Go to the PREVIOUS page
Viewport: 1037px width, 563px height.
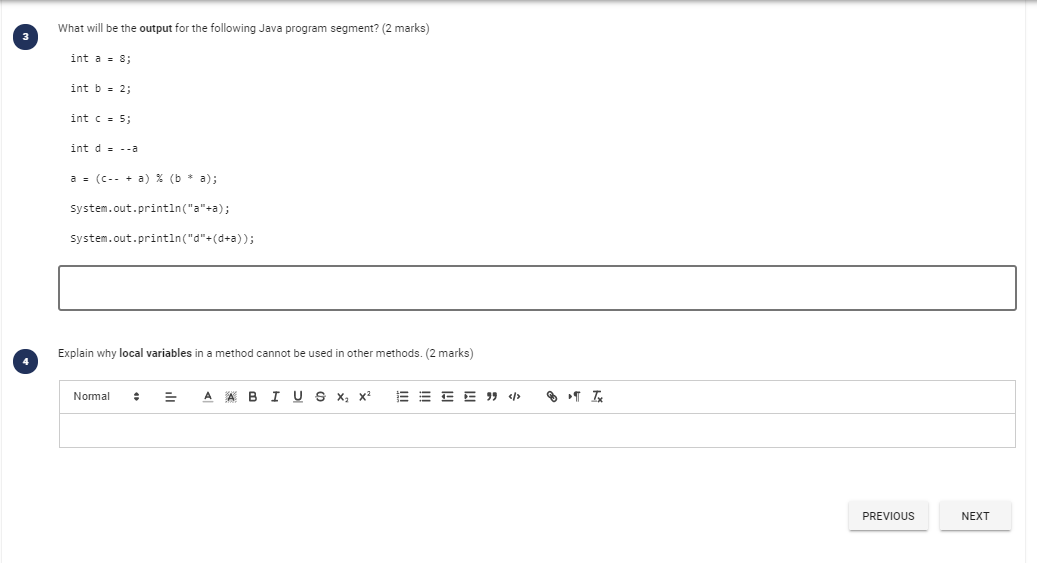tap(888, 516)
